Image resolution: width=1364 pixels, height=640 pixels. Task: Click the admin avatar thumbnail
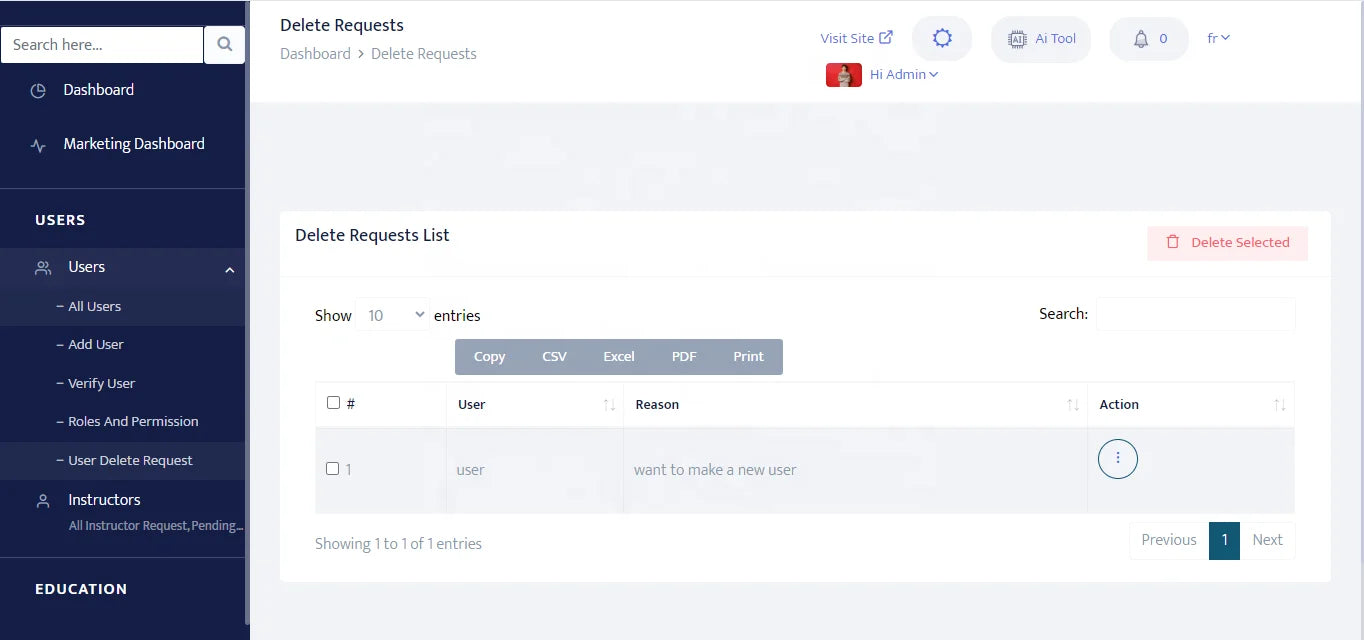click(844, 74)
